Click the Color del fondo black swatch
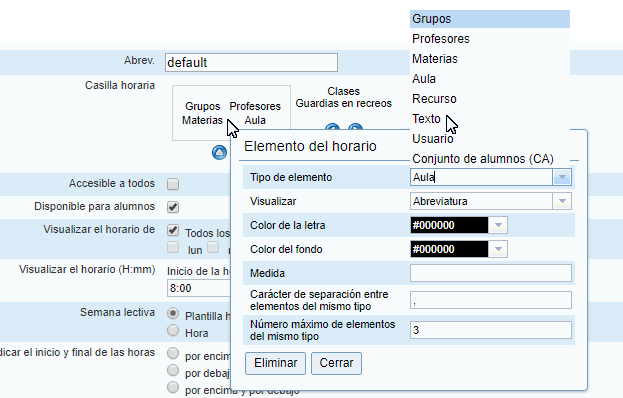Screen dimensions: 623x398 pos(449,249)
